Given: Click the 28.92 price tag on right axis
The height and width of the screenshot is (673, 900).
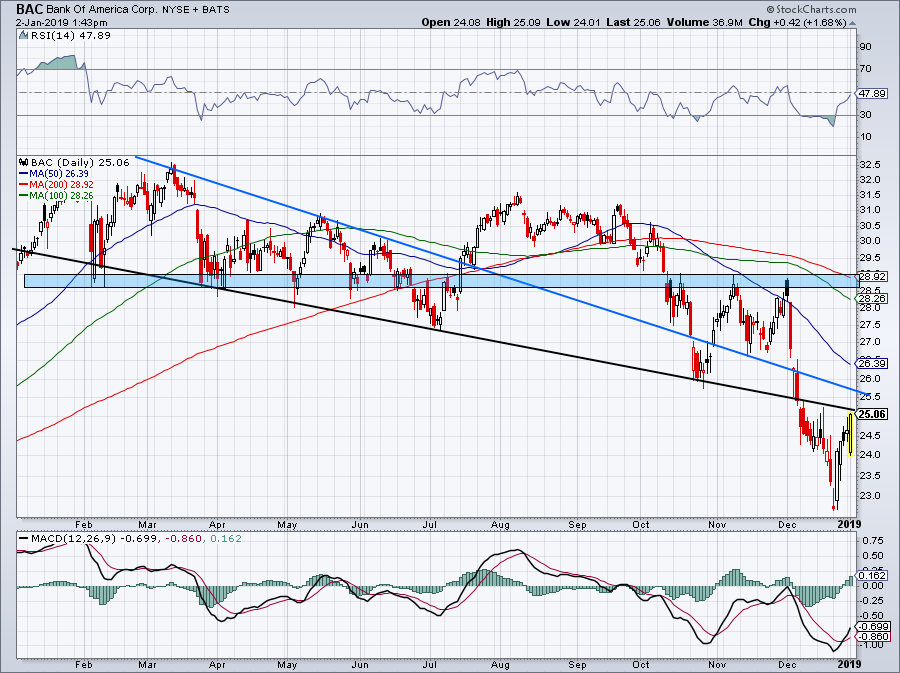Looking at the screenshot, I should coord(872,277).
